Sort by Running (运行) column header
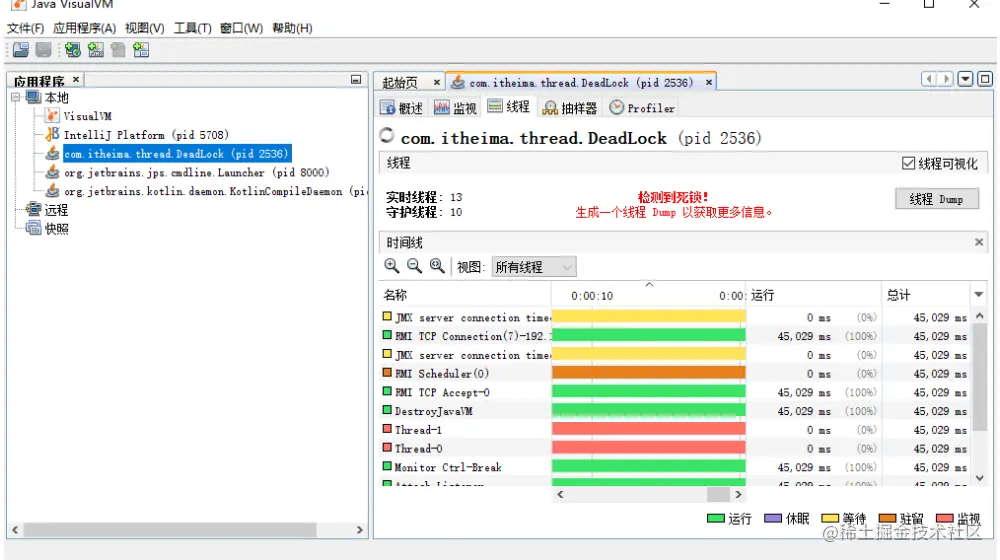The image size is (1000, 560). pyautogui.click(x=814, y=295)
